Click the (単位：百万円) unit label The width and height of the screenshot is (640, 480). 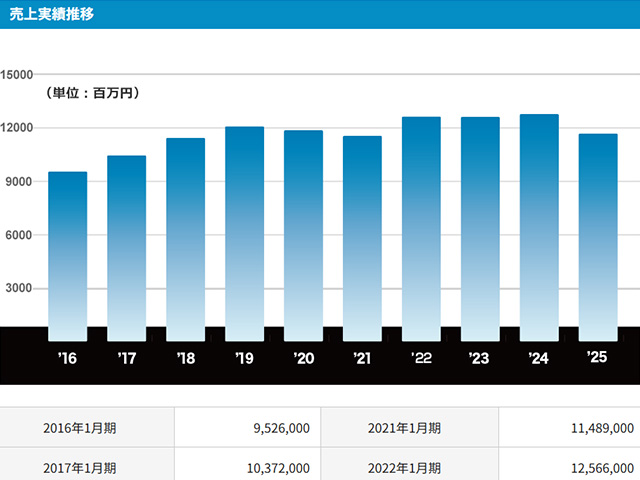[91, 93]
